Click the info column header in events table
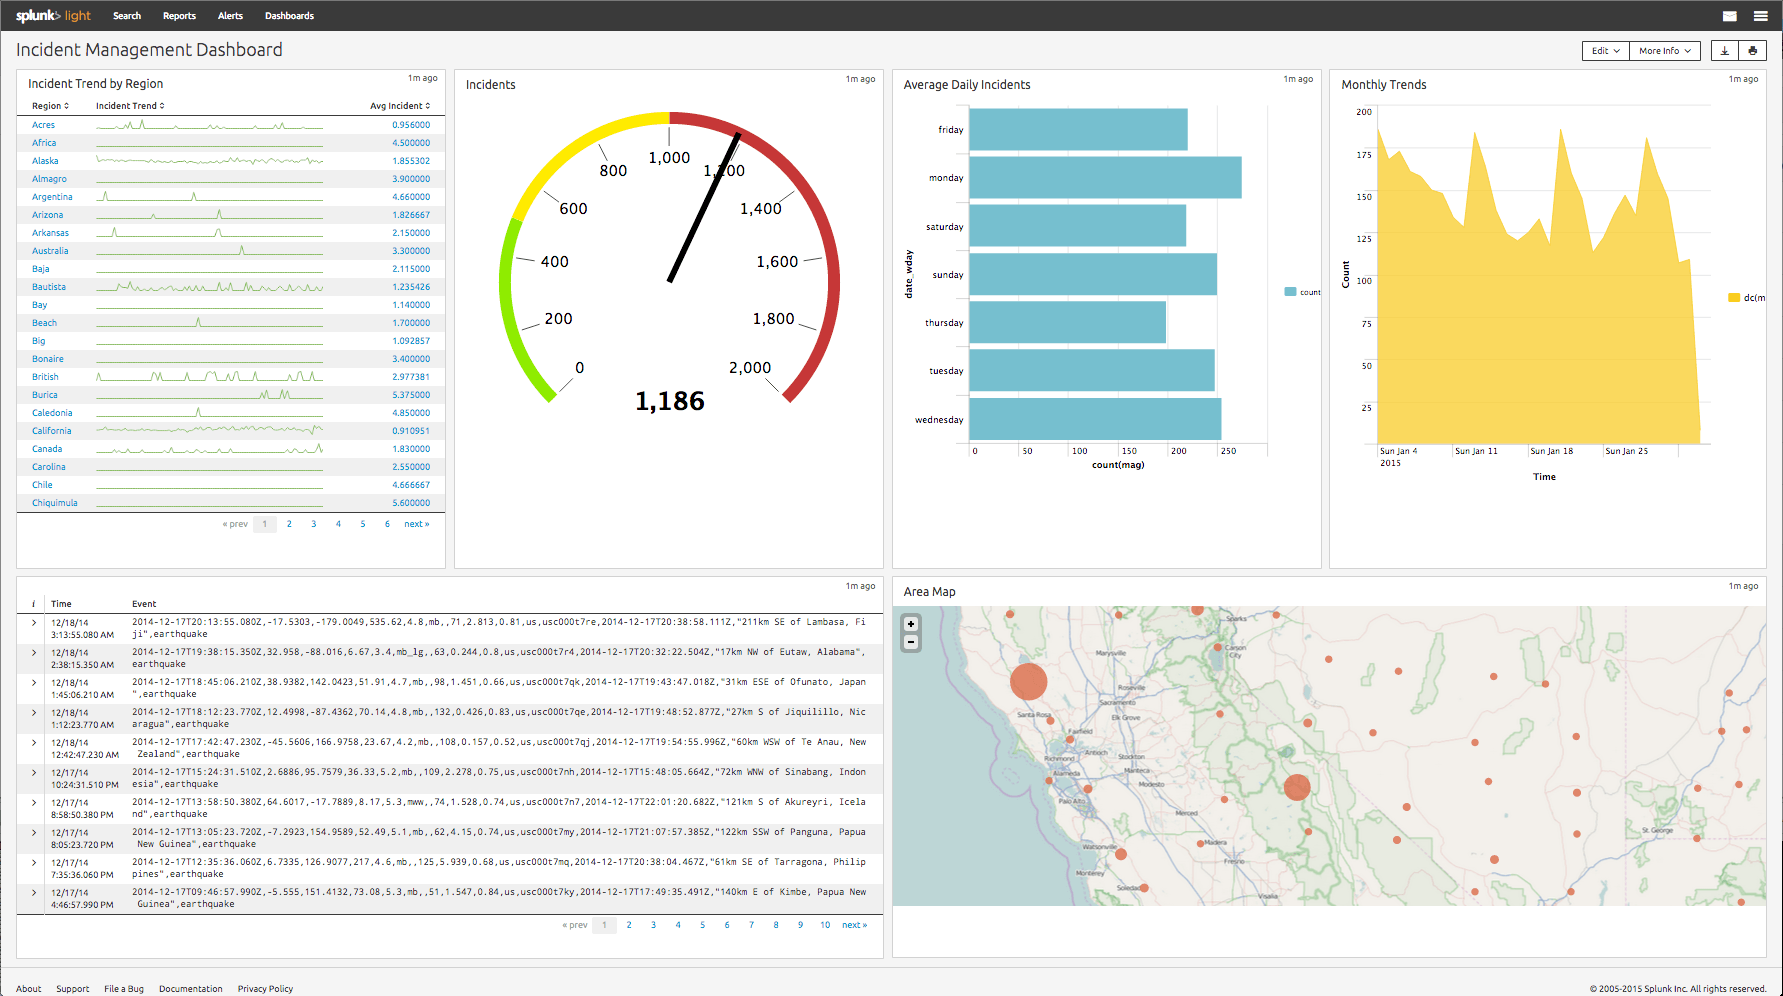Screen dimensions: 1783x996 point(33,603)
